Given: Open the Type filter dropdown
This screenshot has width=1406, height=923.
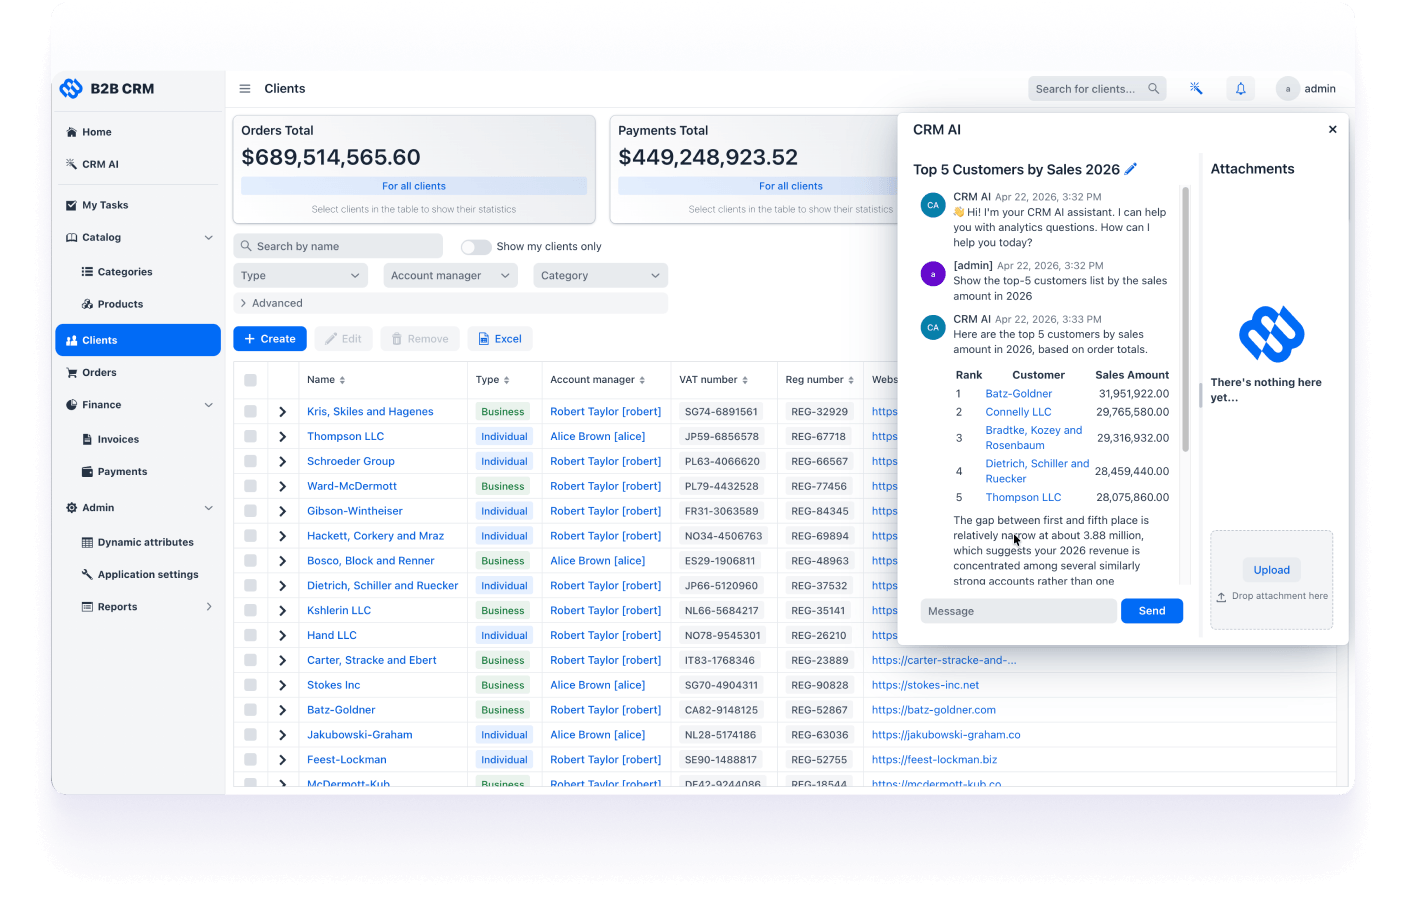Looking at the screenshot, I should (300, 276).
